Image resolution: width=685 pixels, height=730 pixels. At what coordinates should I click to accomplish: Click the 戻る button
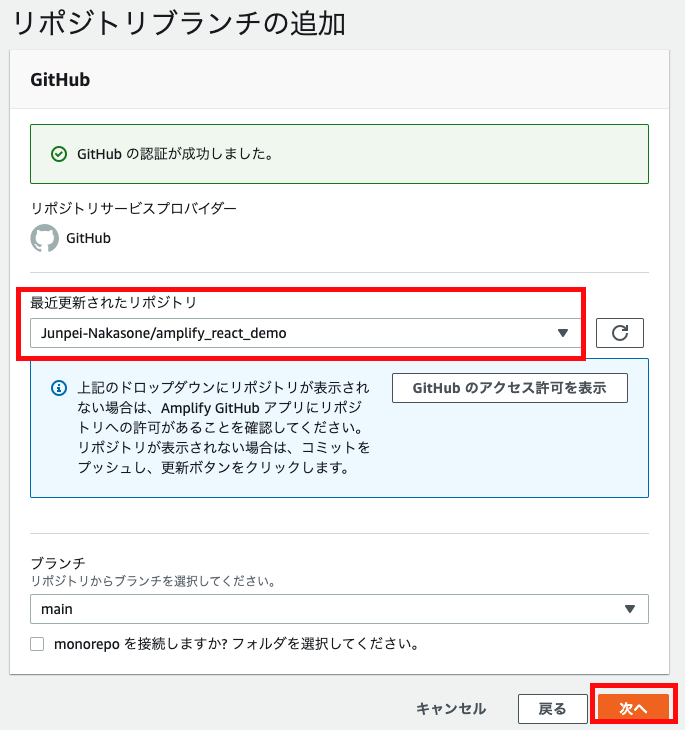click(552, 709)
